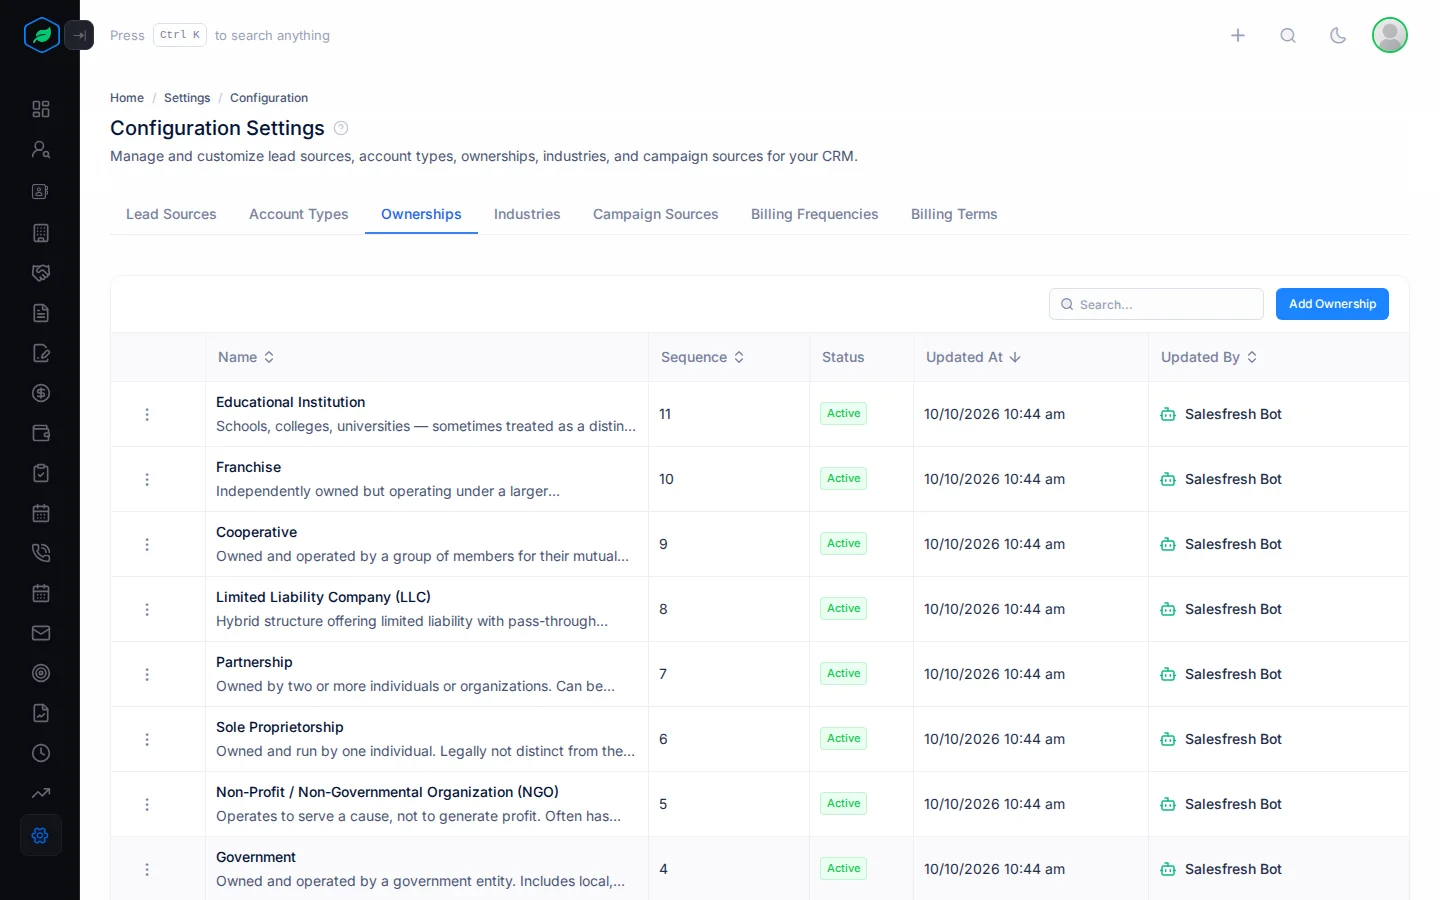Image resolution: width=1440 pixels, height=900 pixels.
Task: Toggle dark mode with the moon icon
Action: (1338, 35)
